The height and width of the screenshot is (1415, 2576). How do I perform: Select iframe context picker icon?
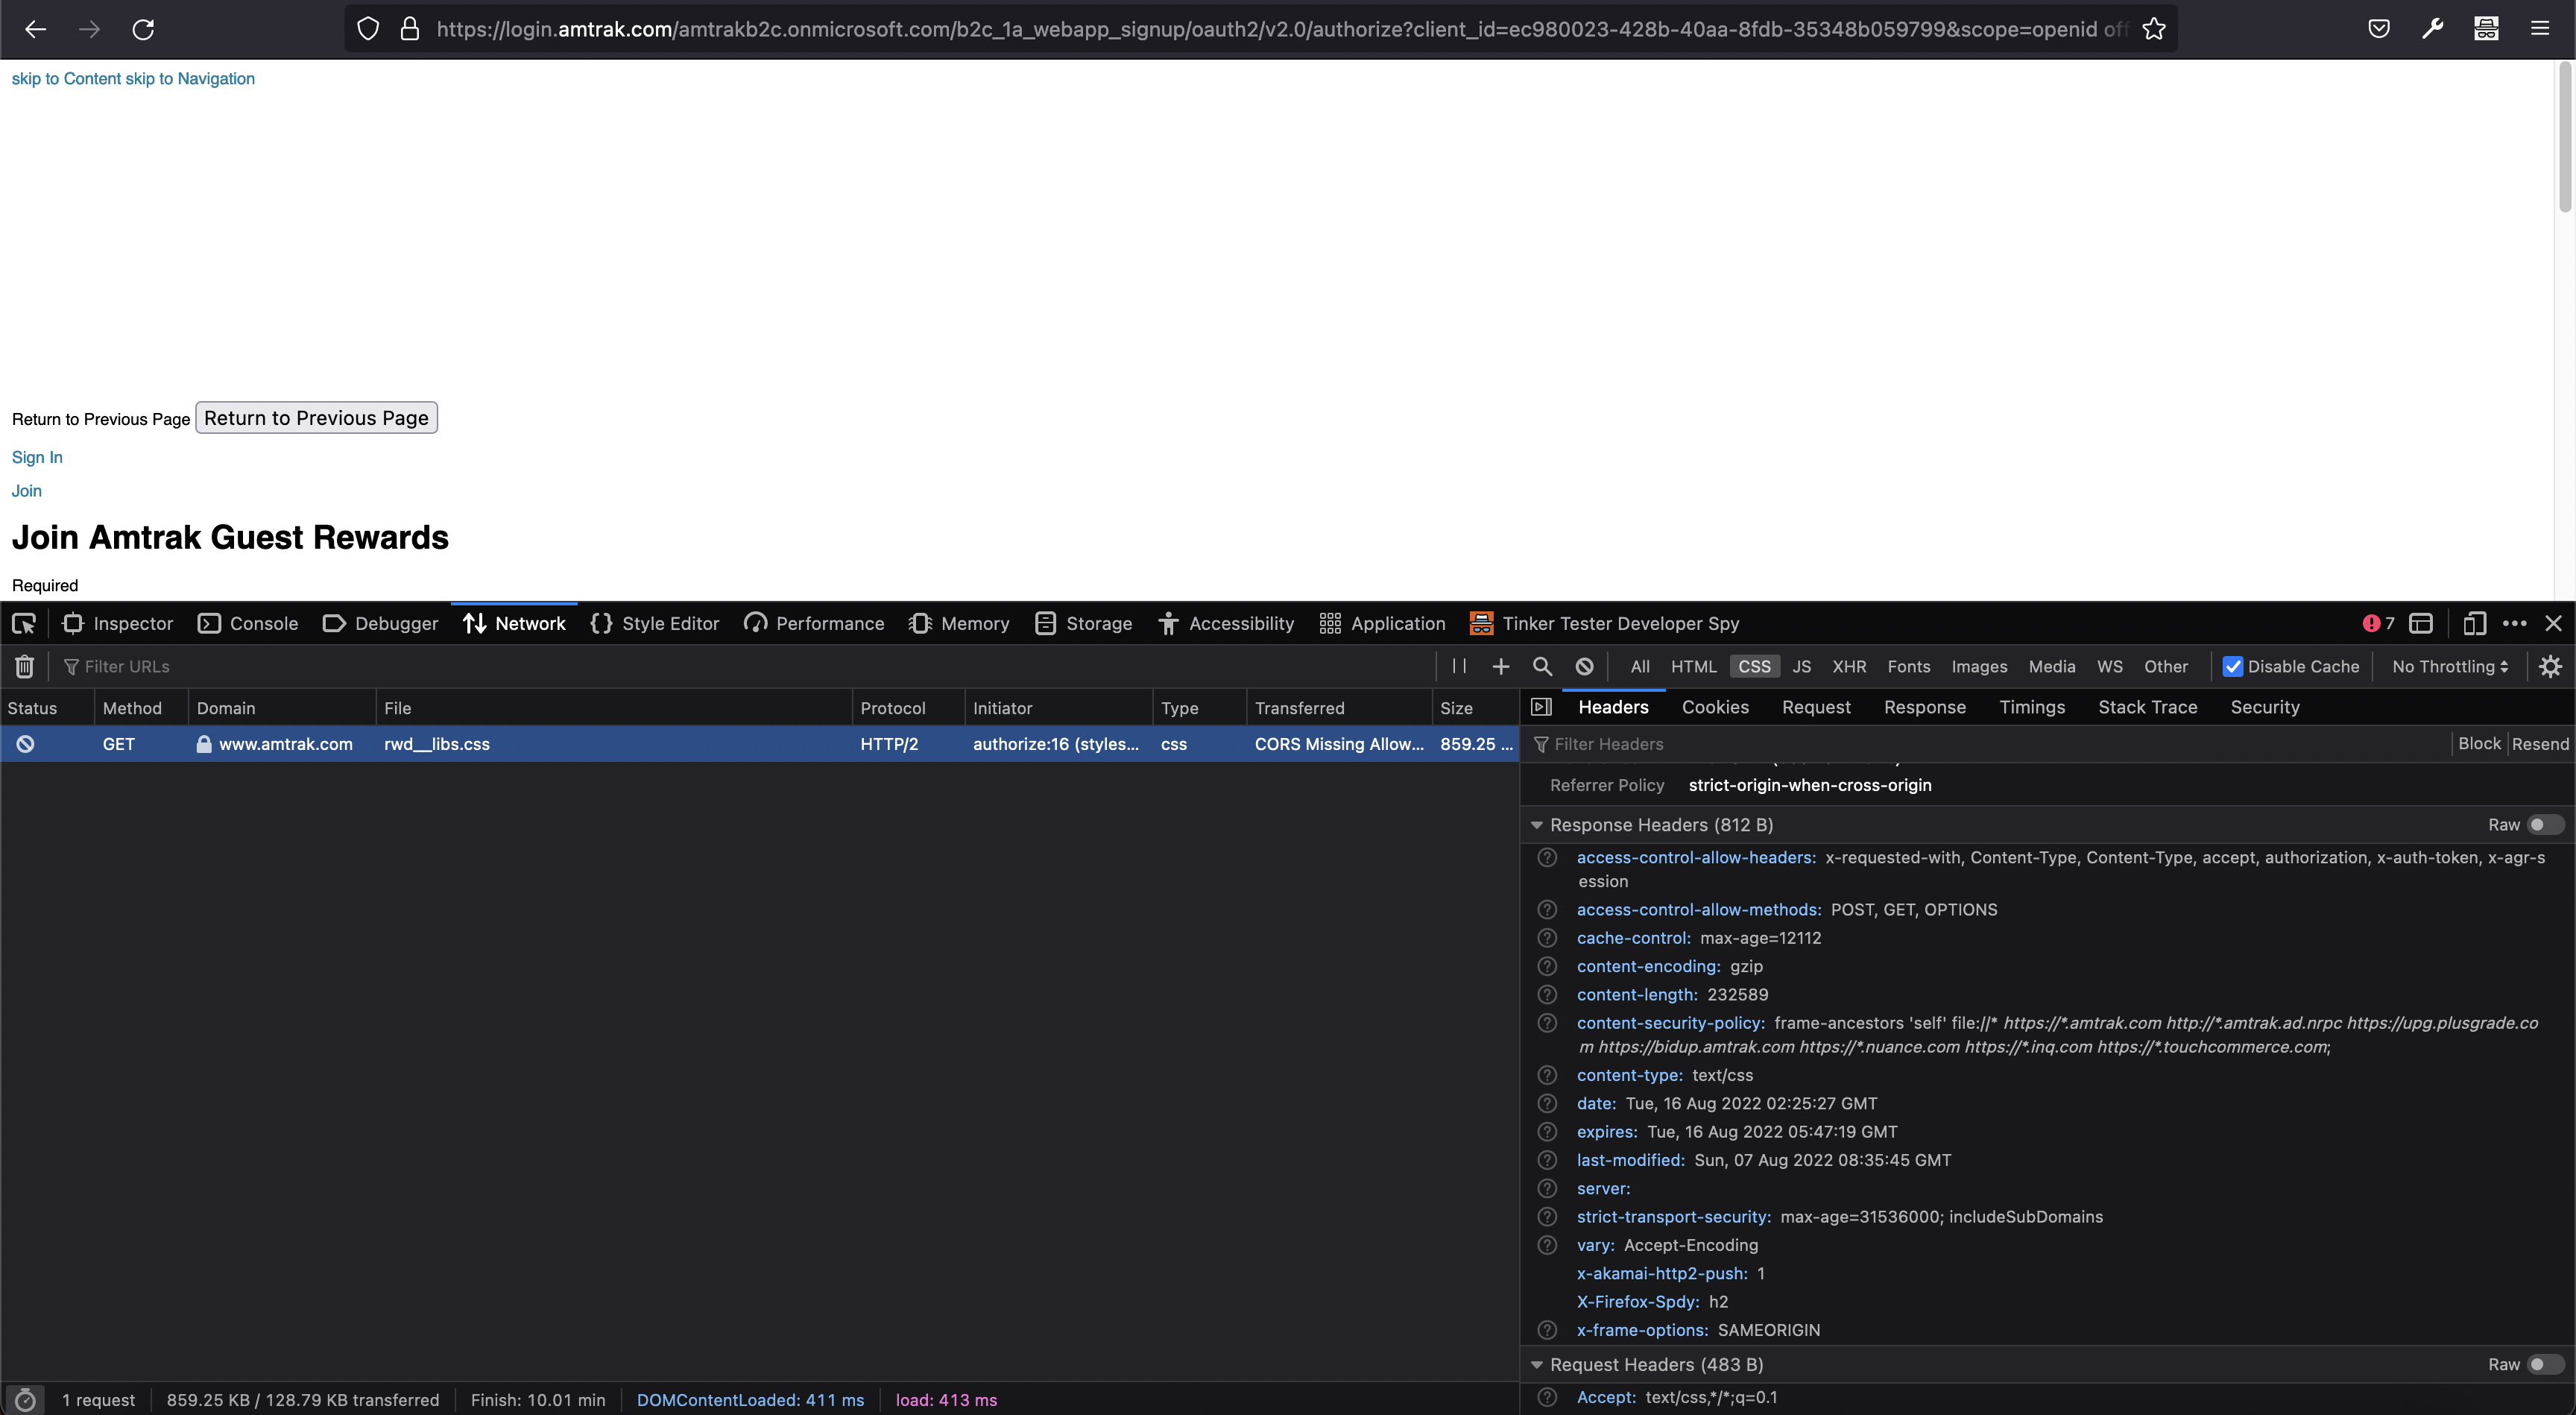2420,623
